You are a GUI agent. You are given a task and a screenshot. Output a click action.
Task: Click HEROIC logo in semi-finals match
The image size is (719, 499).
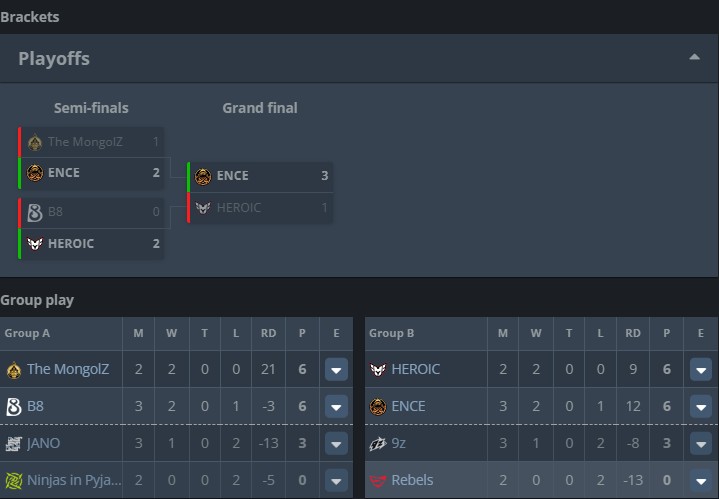35,243
